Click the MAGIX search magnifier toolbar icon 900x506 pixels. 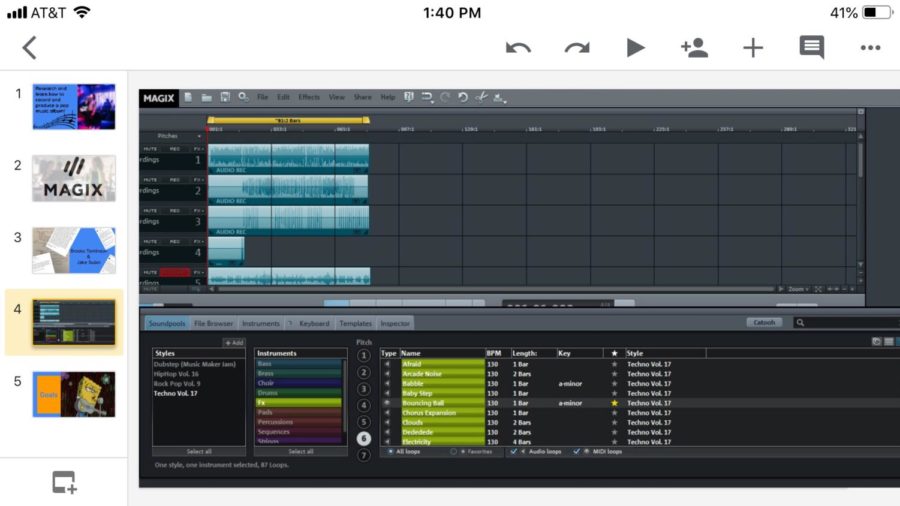(x=243, y=98)
